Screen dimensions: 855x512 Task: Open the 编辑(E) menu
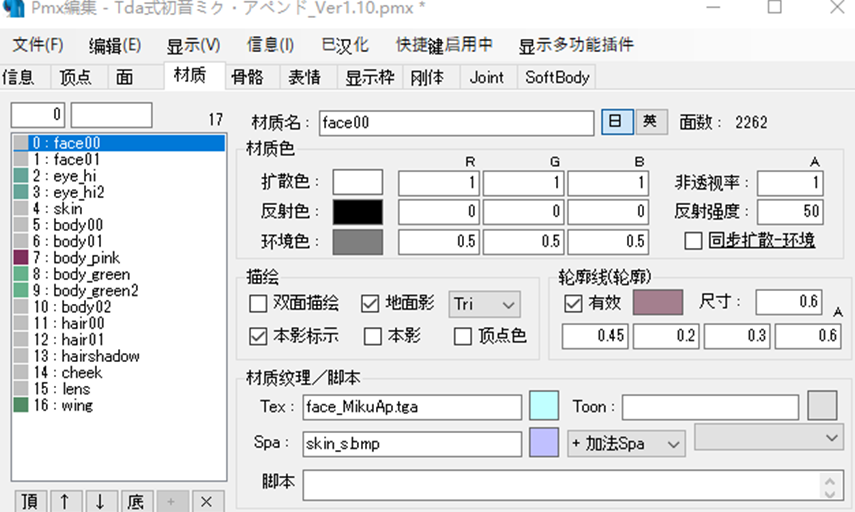[115, 45]
